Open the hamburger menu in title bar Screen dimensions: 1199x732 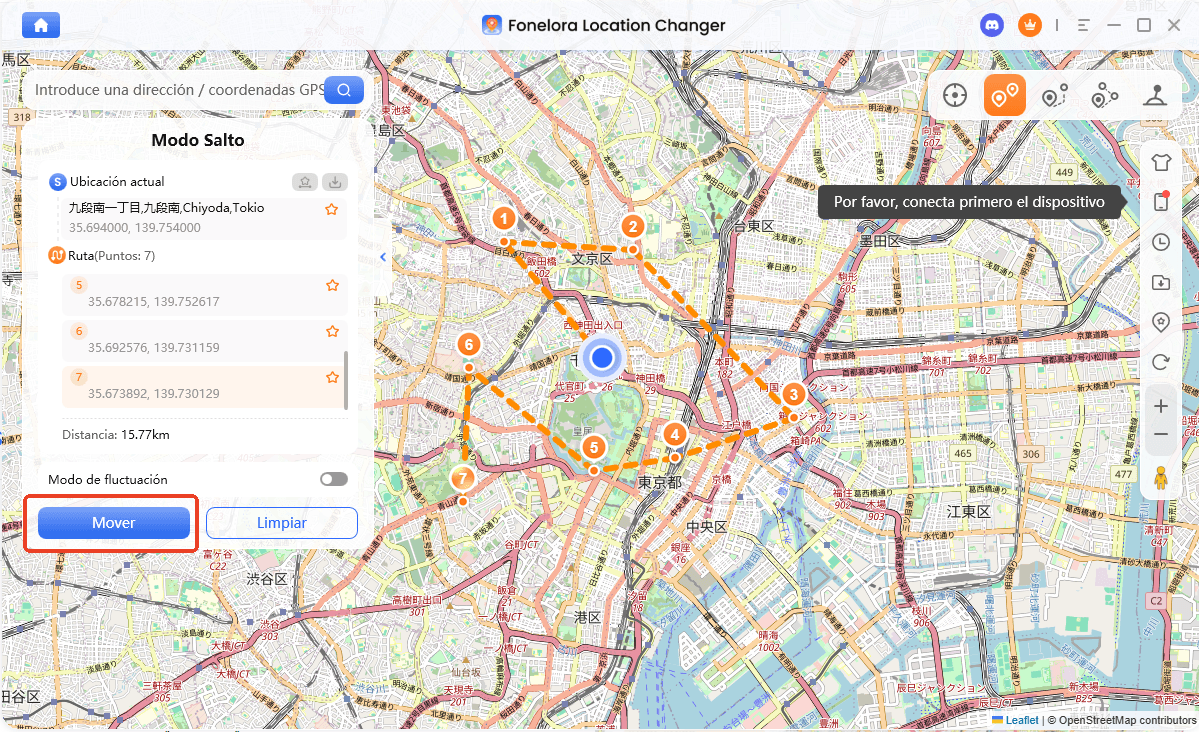click(1084, 25)
